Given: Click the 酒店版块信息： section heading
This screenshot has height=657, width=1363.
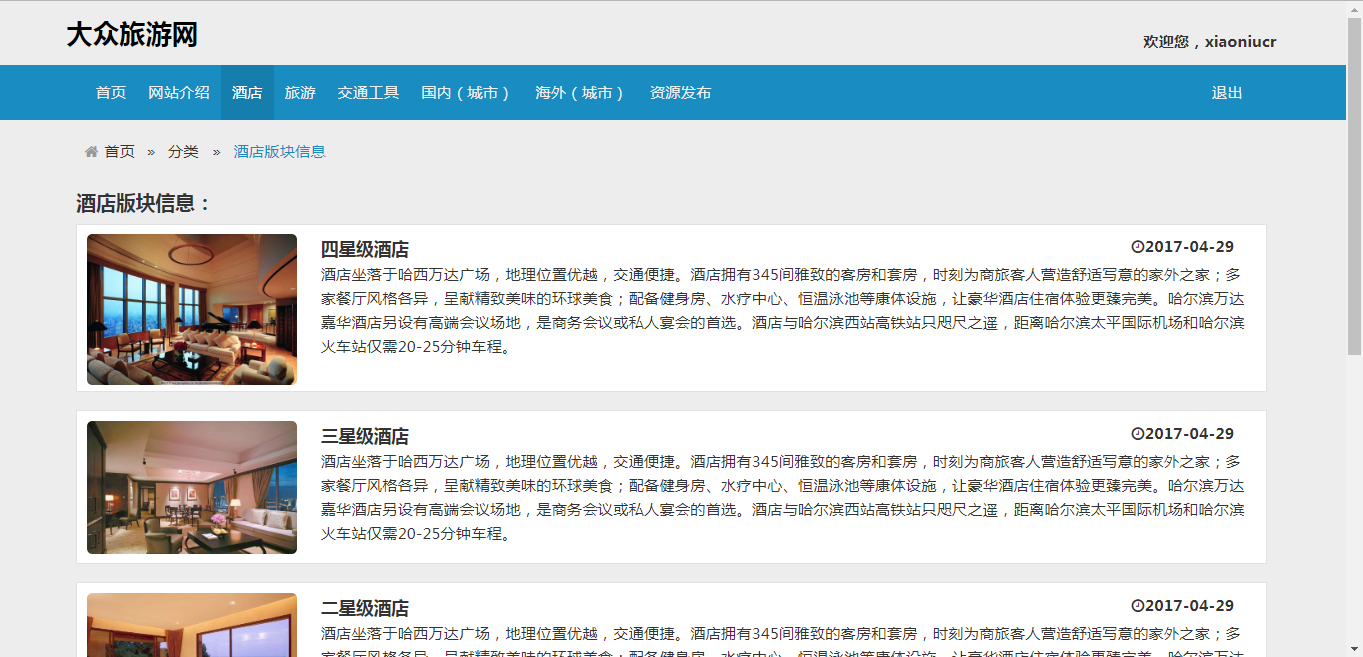Looking at the screenshot, I should [145, 204].
